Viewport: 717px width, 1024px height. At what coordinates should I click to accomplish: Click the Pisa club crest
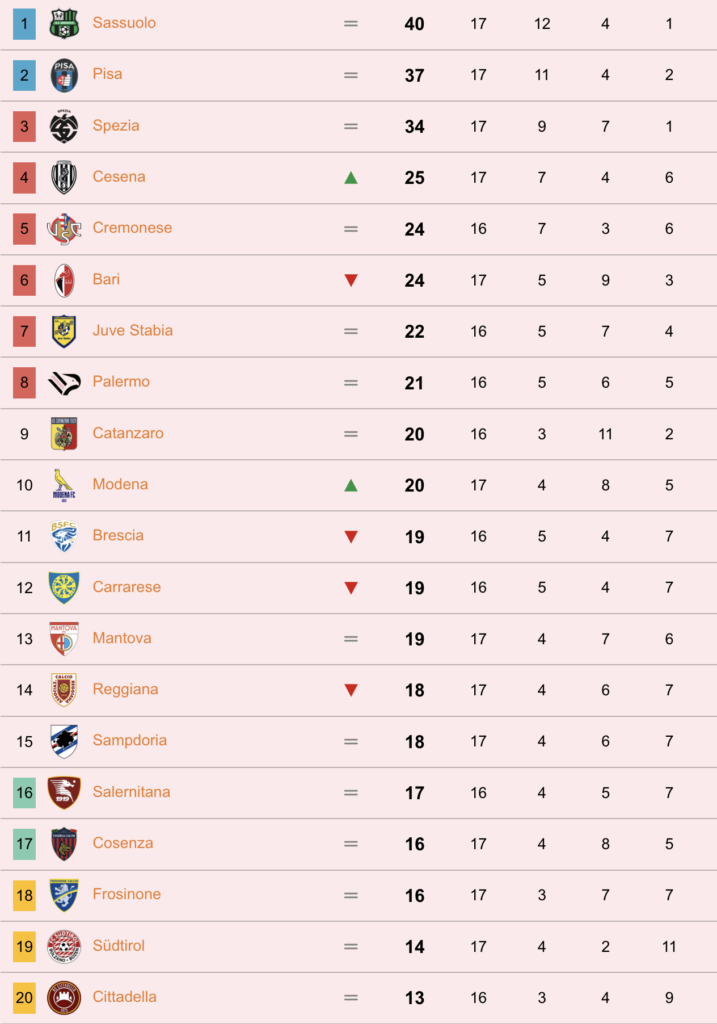(64, 74)
